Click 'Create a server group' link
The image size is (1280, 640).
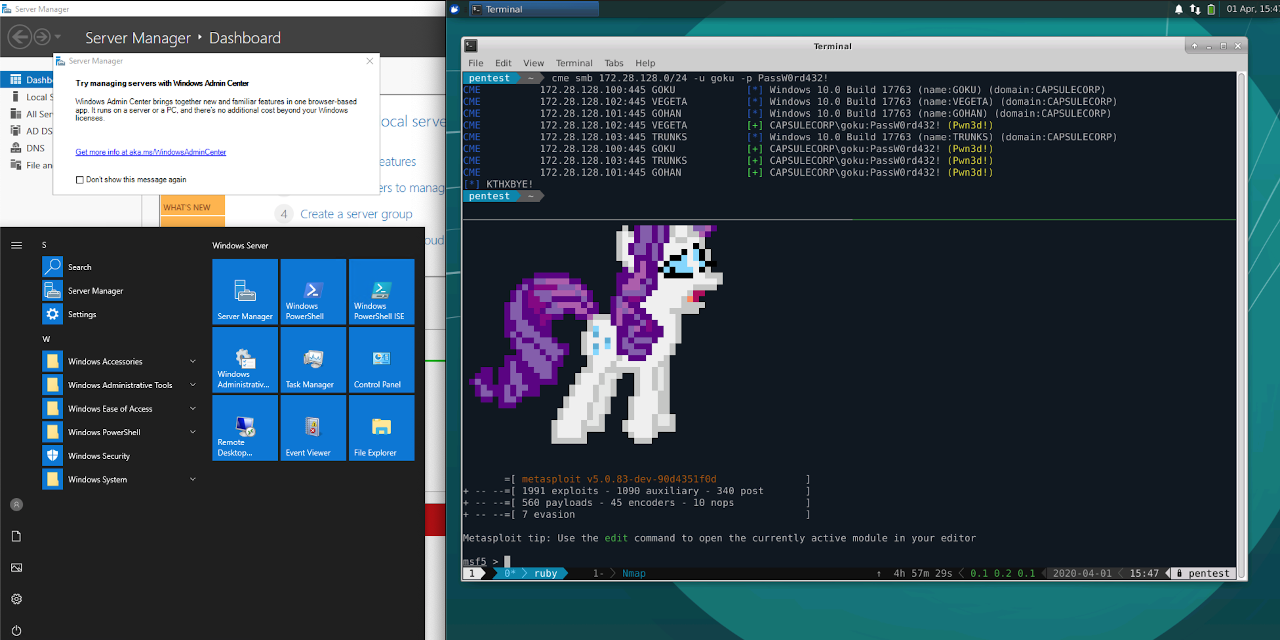click(356, 214)
